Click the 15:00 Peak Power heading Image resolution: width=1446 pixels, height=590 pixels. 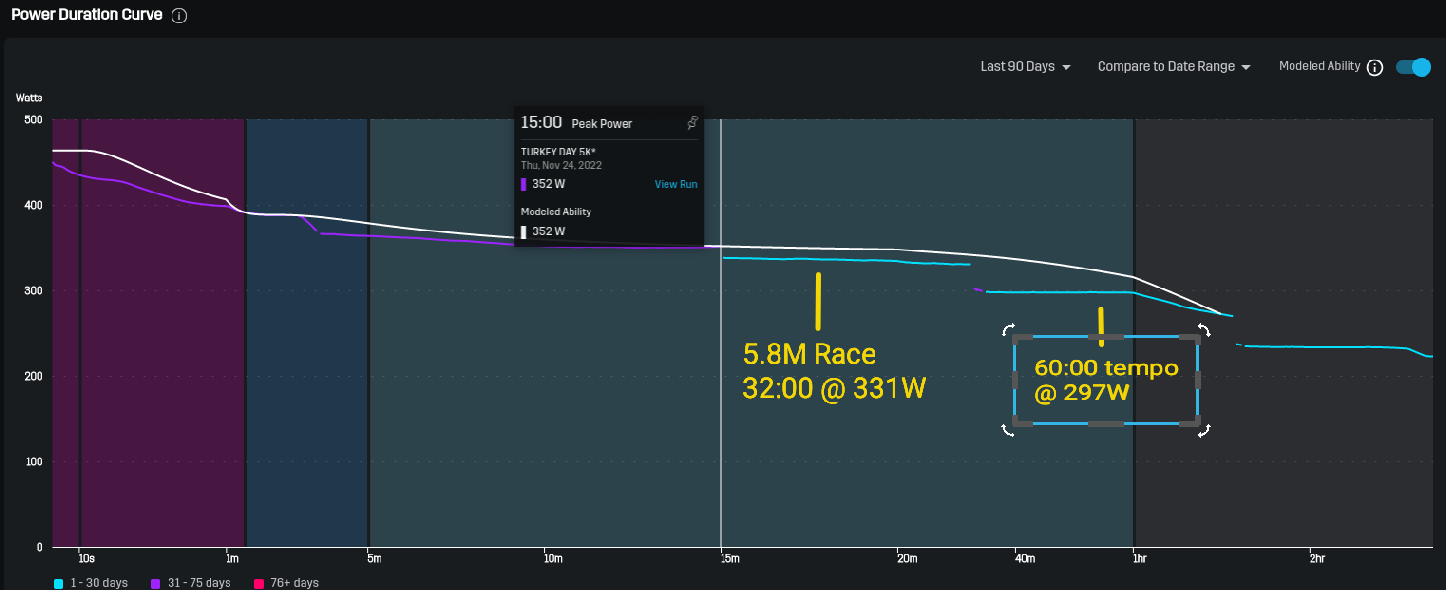point(576,123)
